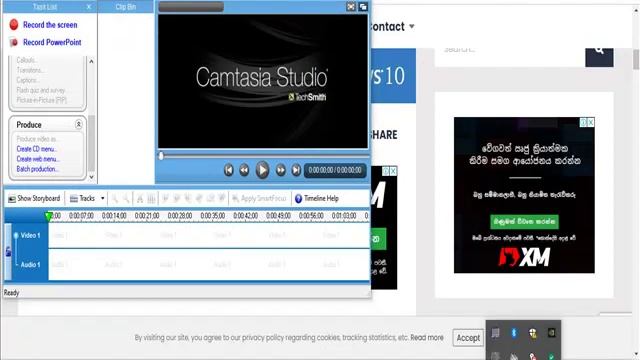The width and height of the screenshot is (640, 360).
Task: Click 0:00:42;00 mark on timeline ruler
Action: (x=245, y=216)
